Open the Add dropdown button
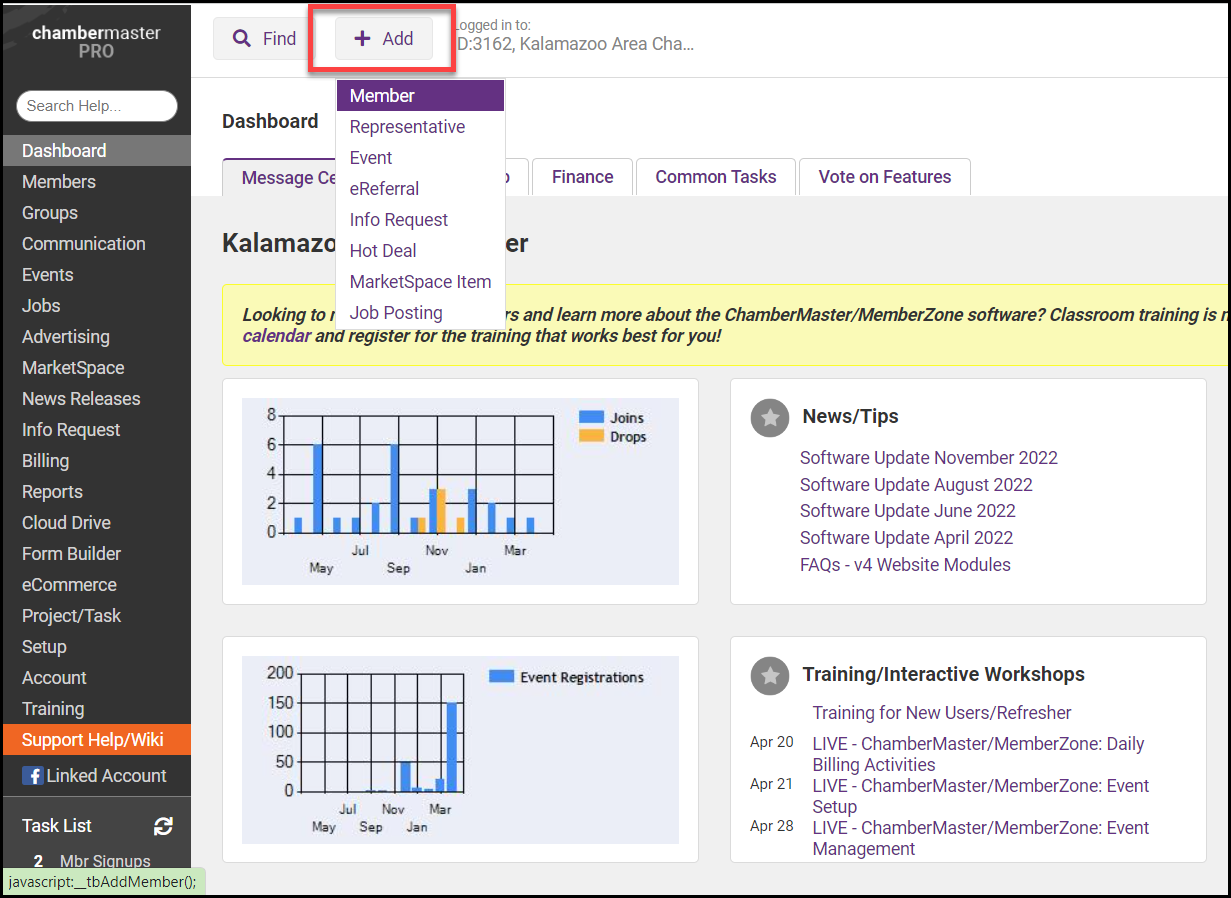Image resolution: width=1231 pixels, height=898 pixels. pyautogui.click(x=384, y=39)
